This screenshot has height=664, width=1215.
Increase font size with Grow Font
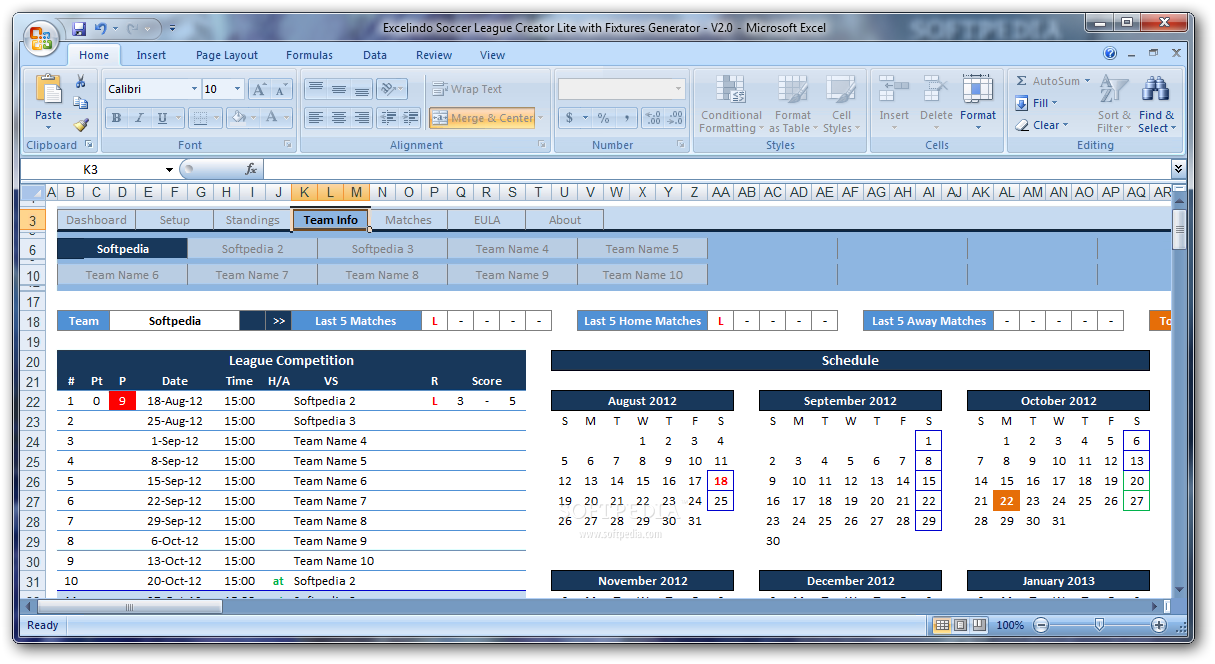(x=260, y=90)
